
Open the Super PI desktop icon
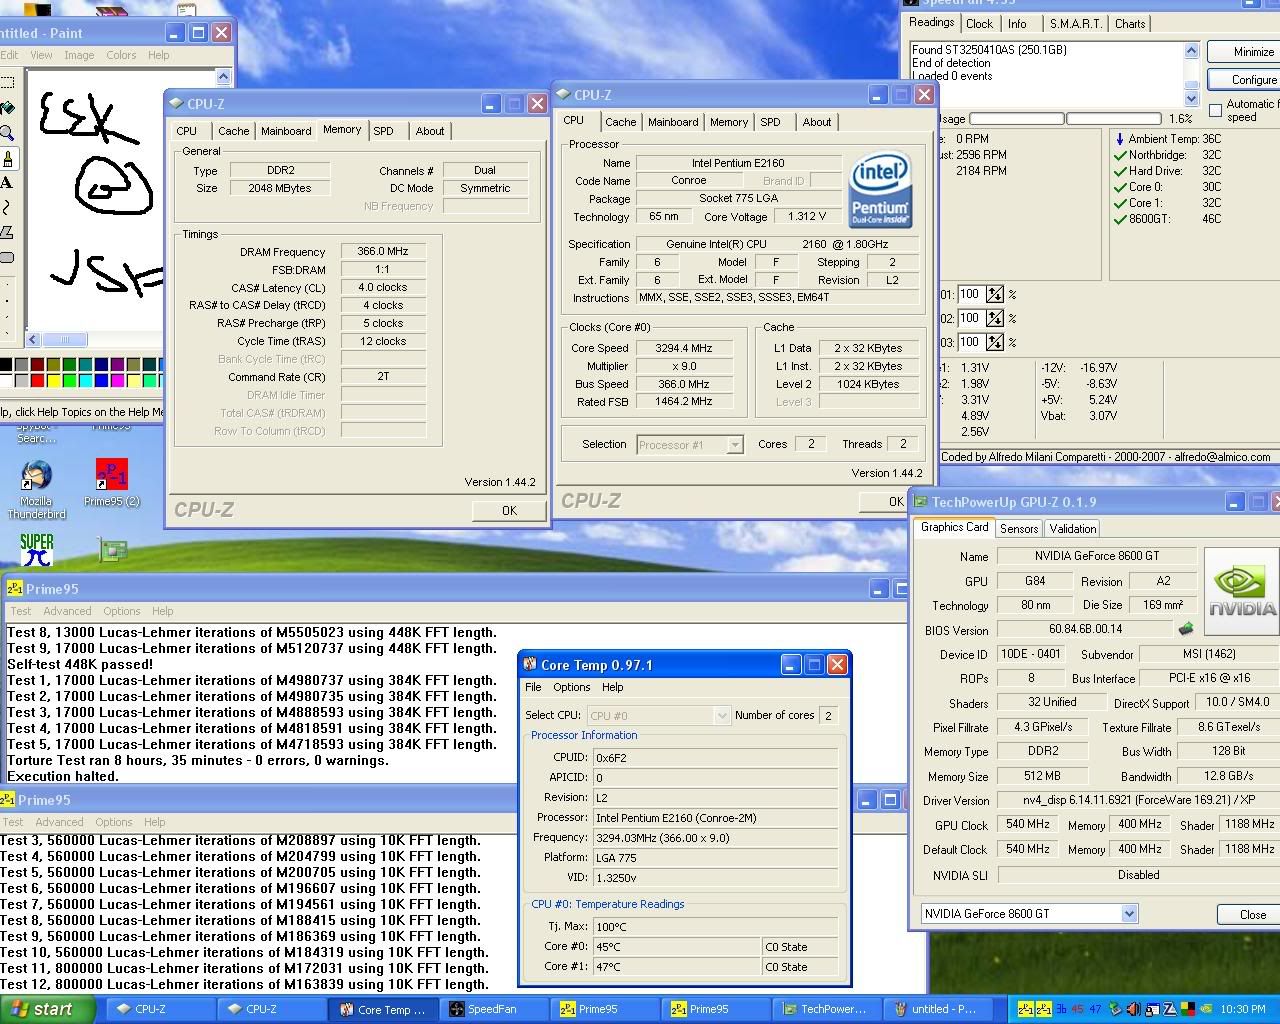point(36,549)
